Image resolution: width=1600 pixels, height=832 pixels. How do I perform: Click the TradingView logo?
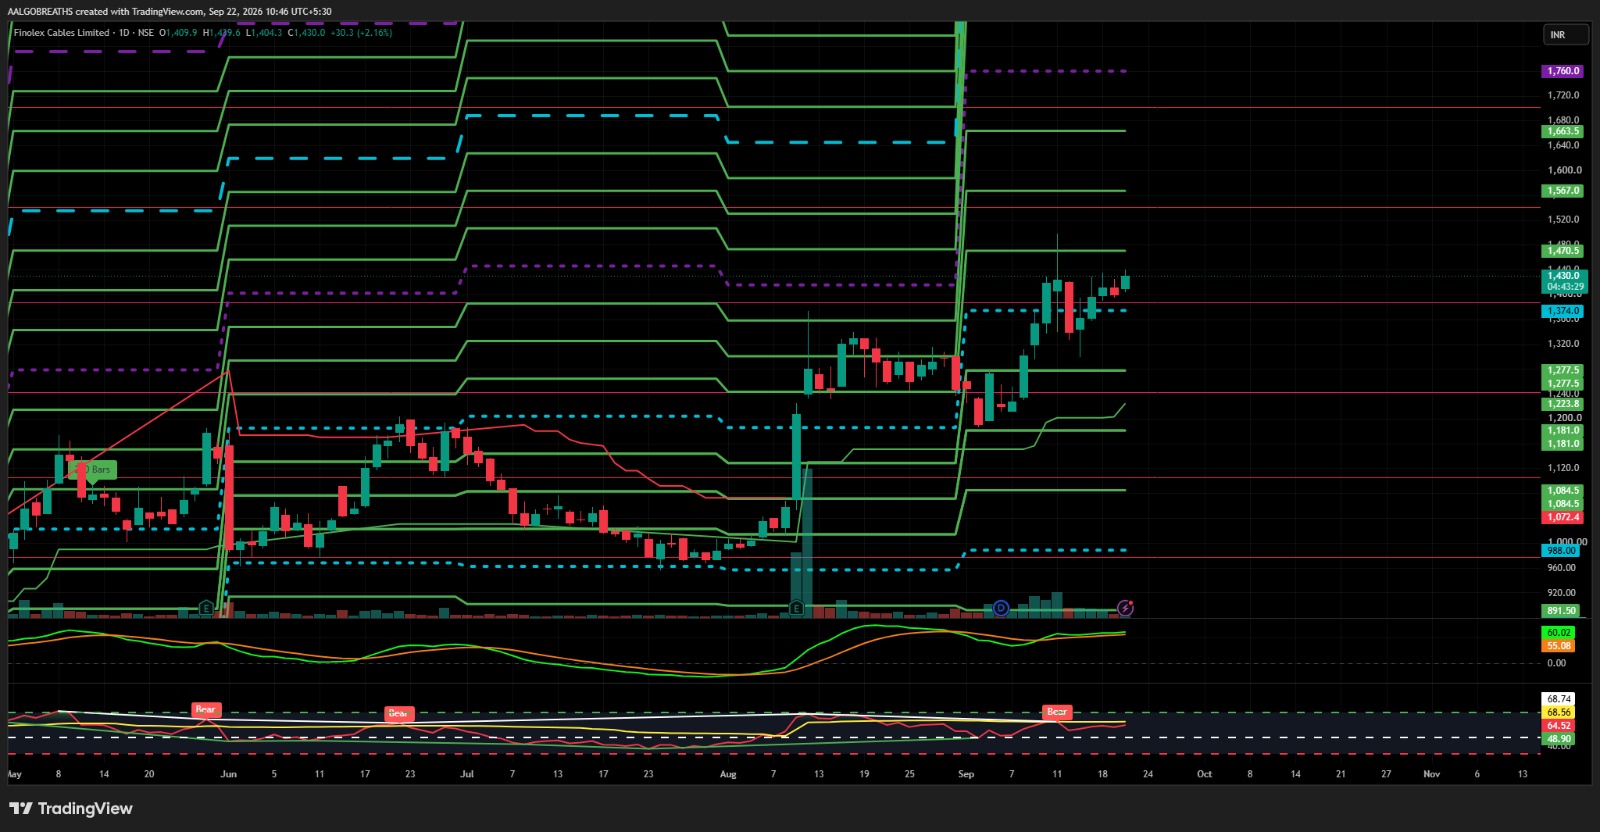(x=71, y=808)
